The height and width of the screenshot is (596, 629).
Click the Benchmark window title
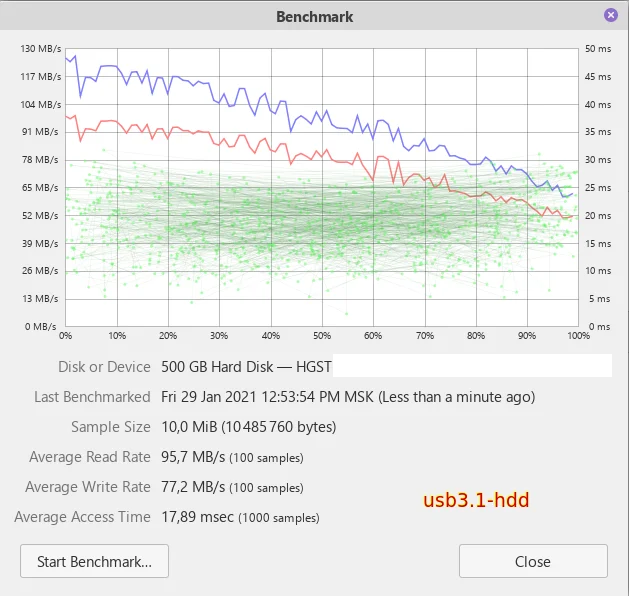314,17
